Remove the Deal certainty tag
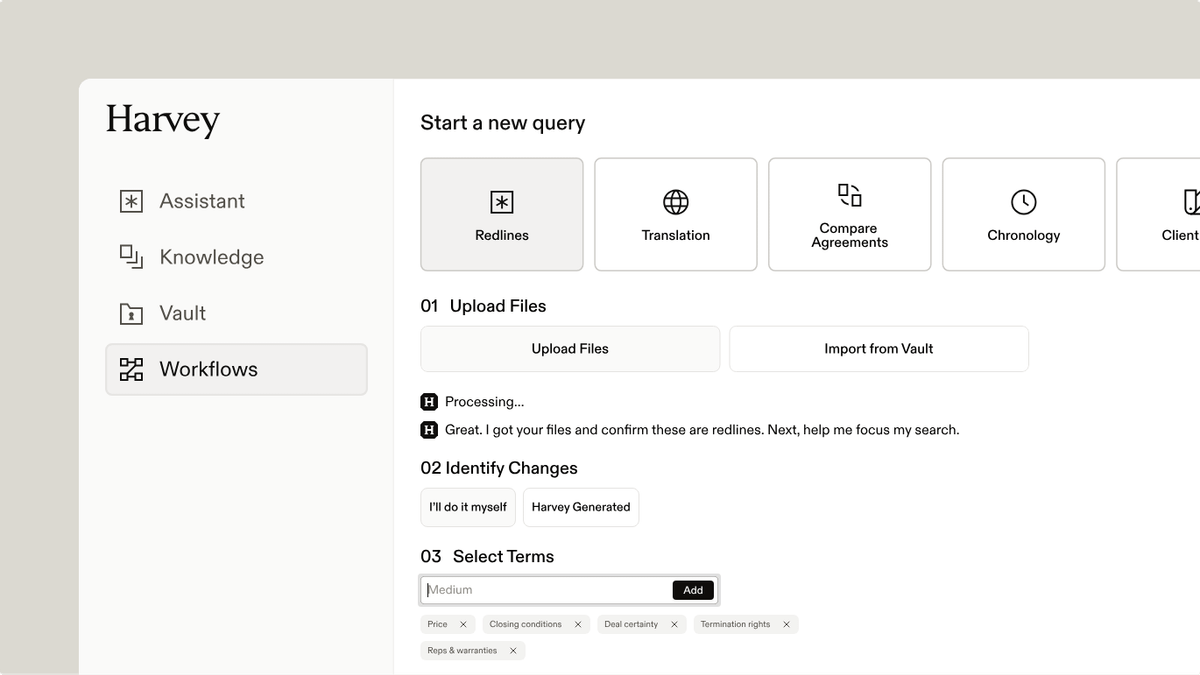 674,624
